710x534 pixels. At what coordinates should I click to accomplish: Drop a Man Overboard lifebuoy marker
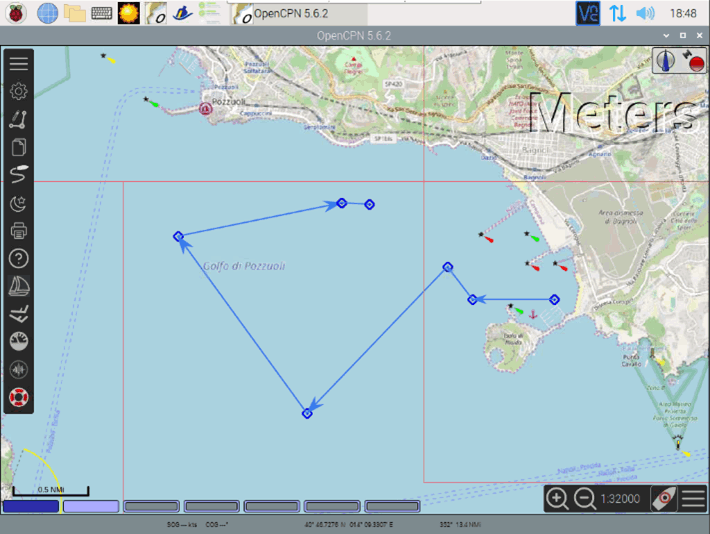[x=19, y=397]
